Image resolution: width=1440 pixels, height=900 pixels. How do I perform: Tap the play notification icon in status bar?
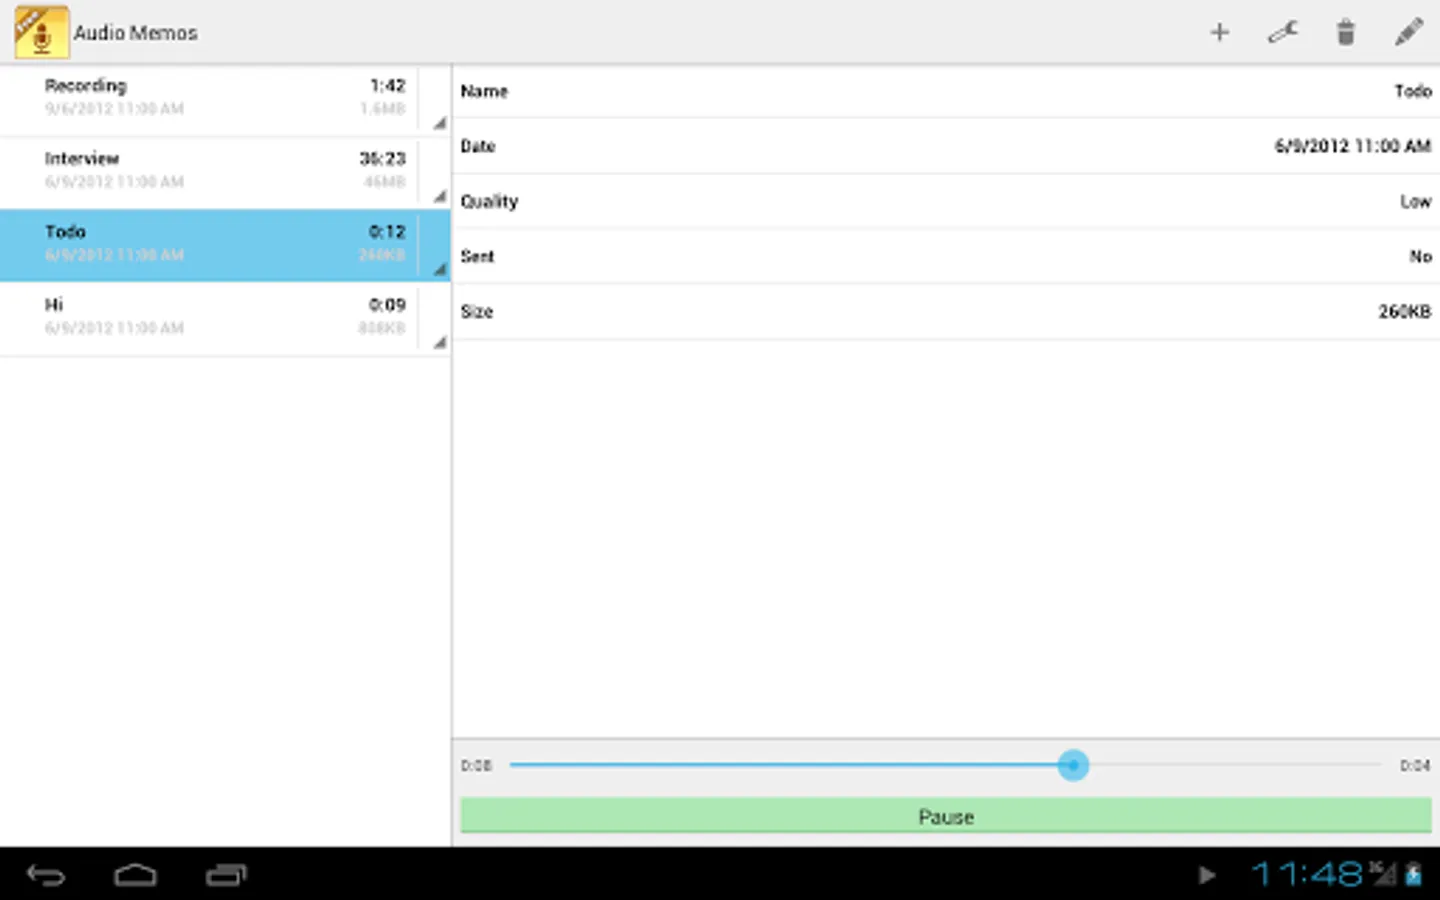coord(1207,875)
